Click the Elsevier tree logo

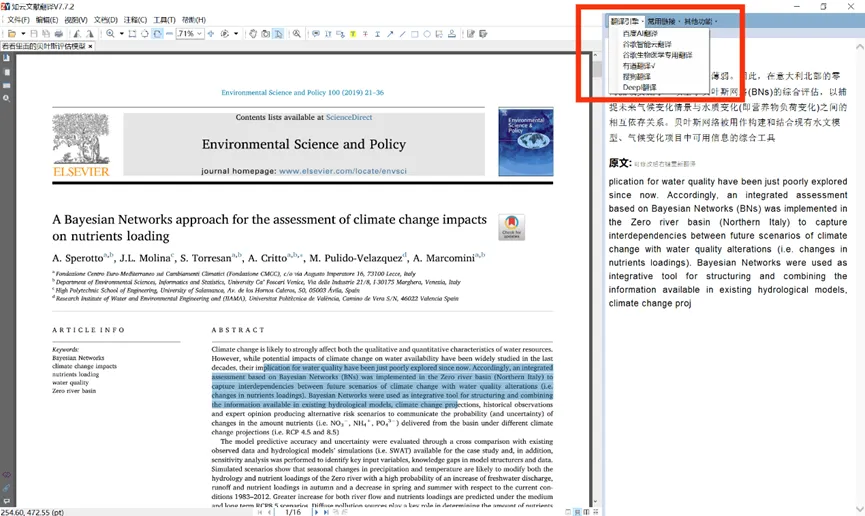81,145
